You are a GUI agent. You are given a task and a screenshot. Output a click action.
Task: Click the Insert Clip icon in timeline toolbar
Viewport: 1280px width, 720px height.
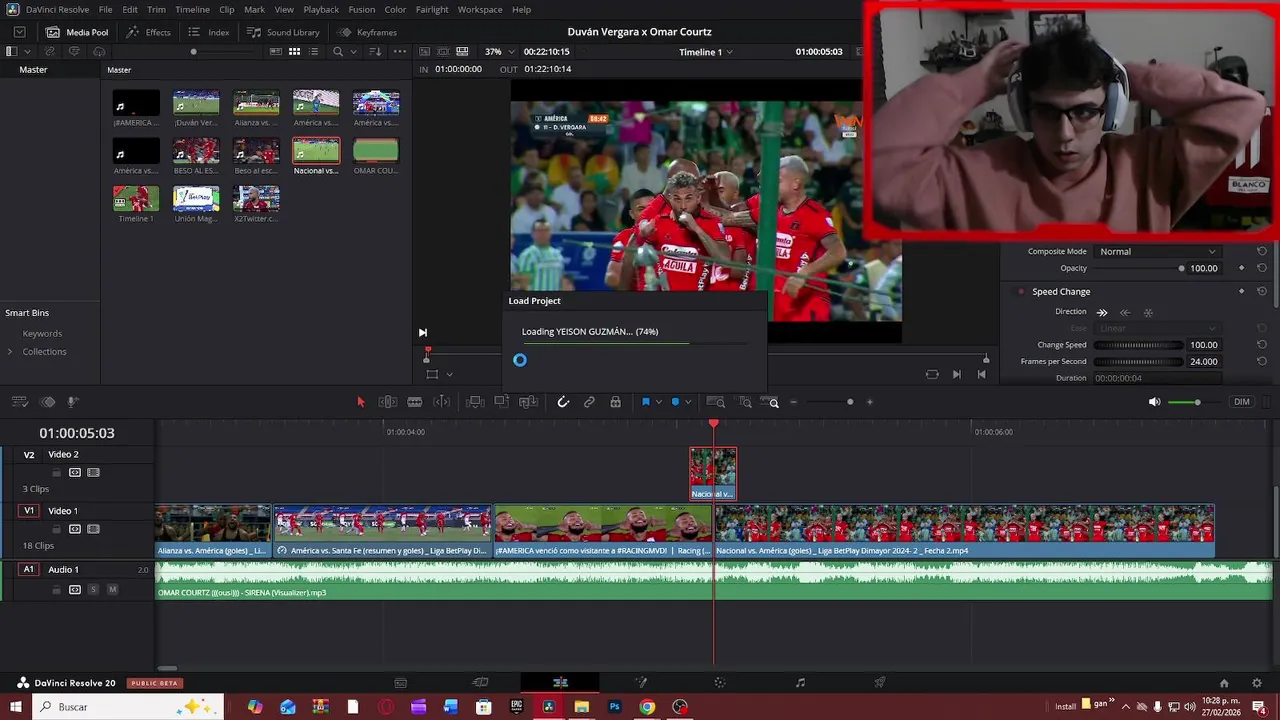[475, 402]
